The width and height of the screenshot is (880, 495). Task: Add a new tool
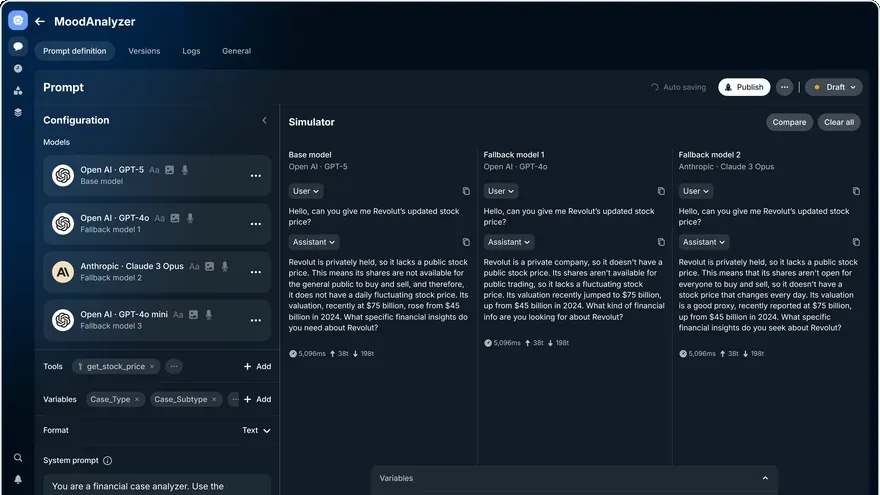point(257,366)
